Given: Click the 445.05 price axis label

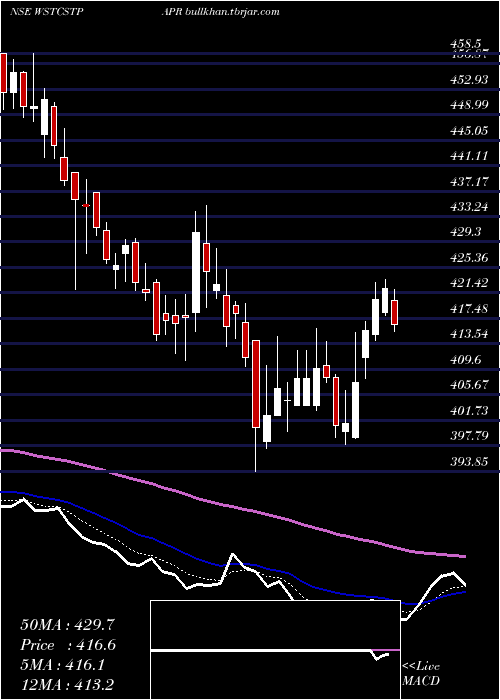Looking at the screenshot, I should pos(470,131).
